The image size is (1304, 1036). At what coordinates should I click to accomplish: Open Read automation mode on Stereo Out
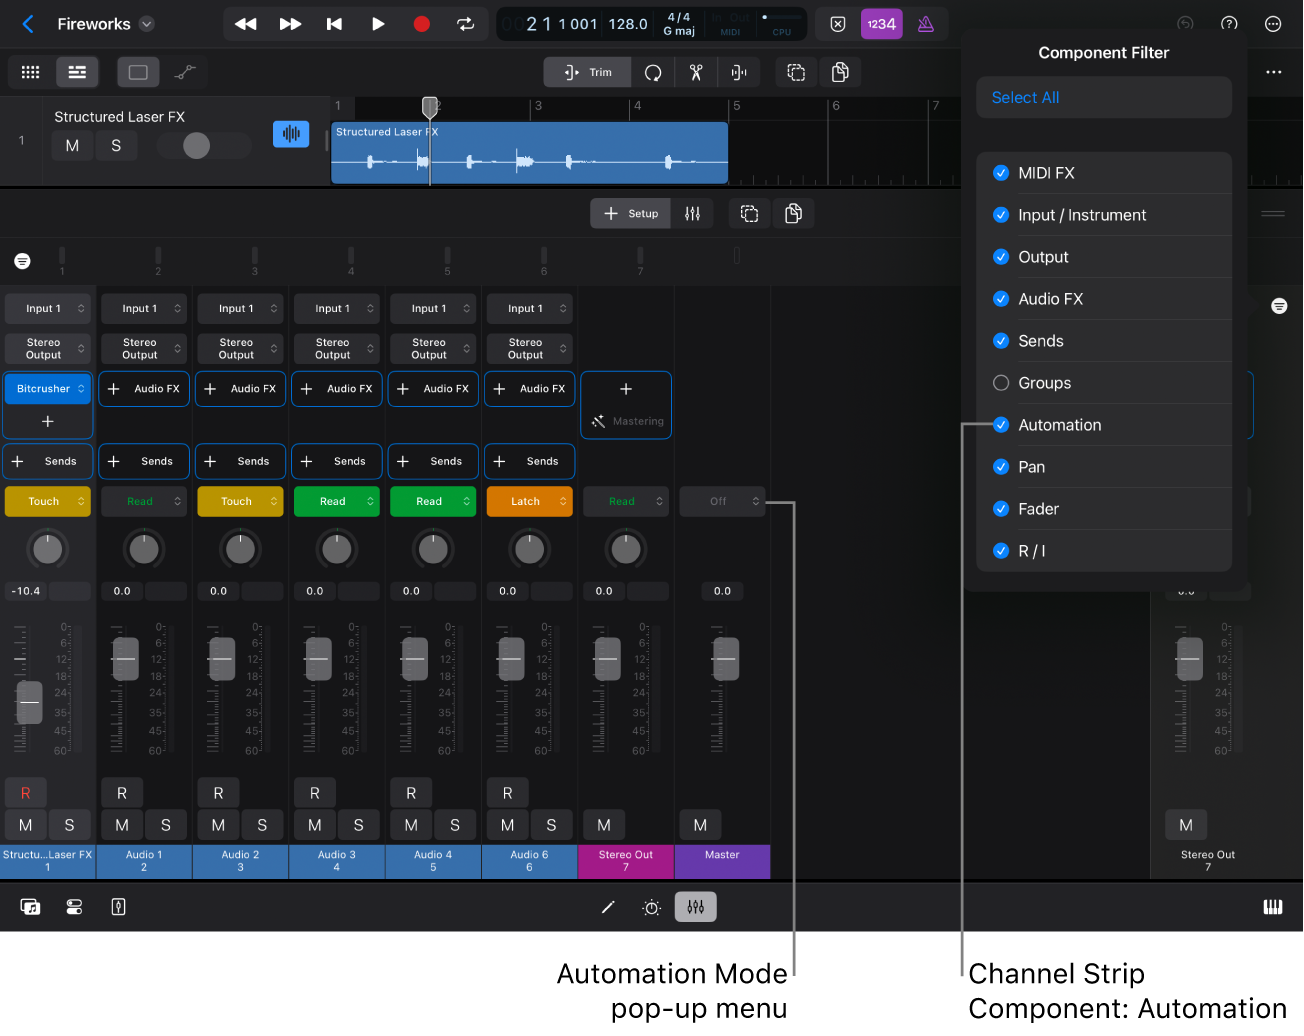(626, 502)
